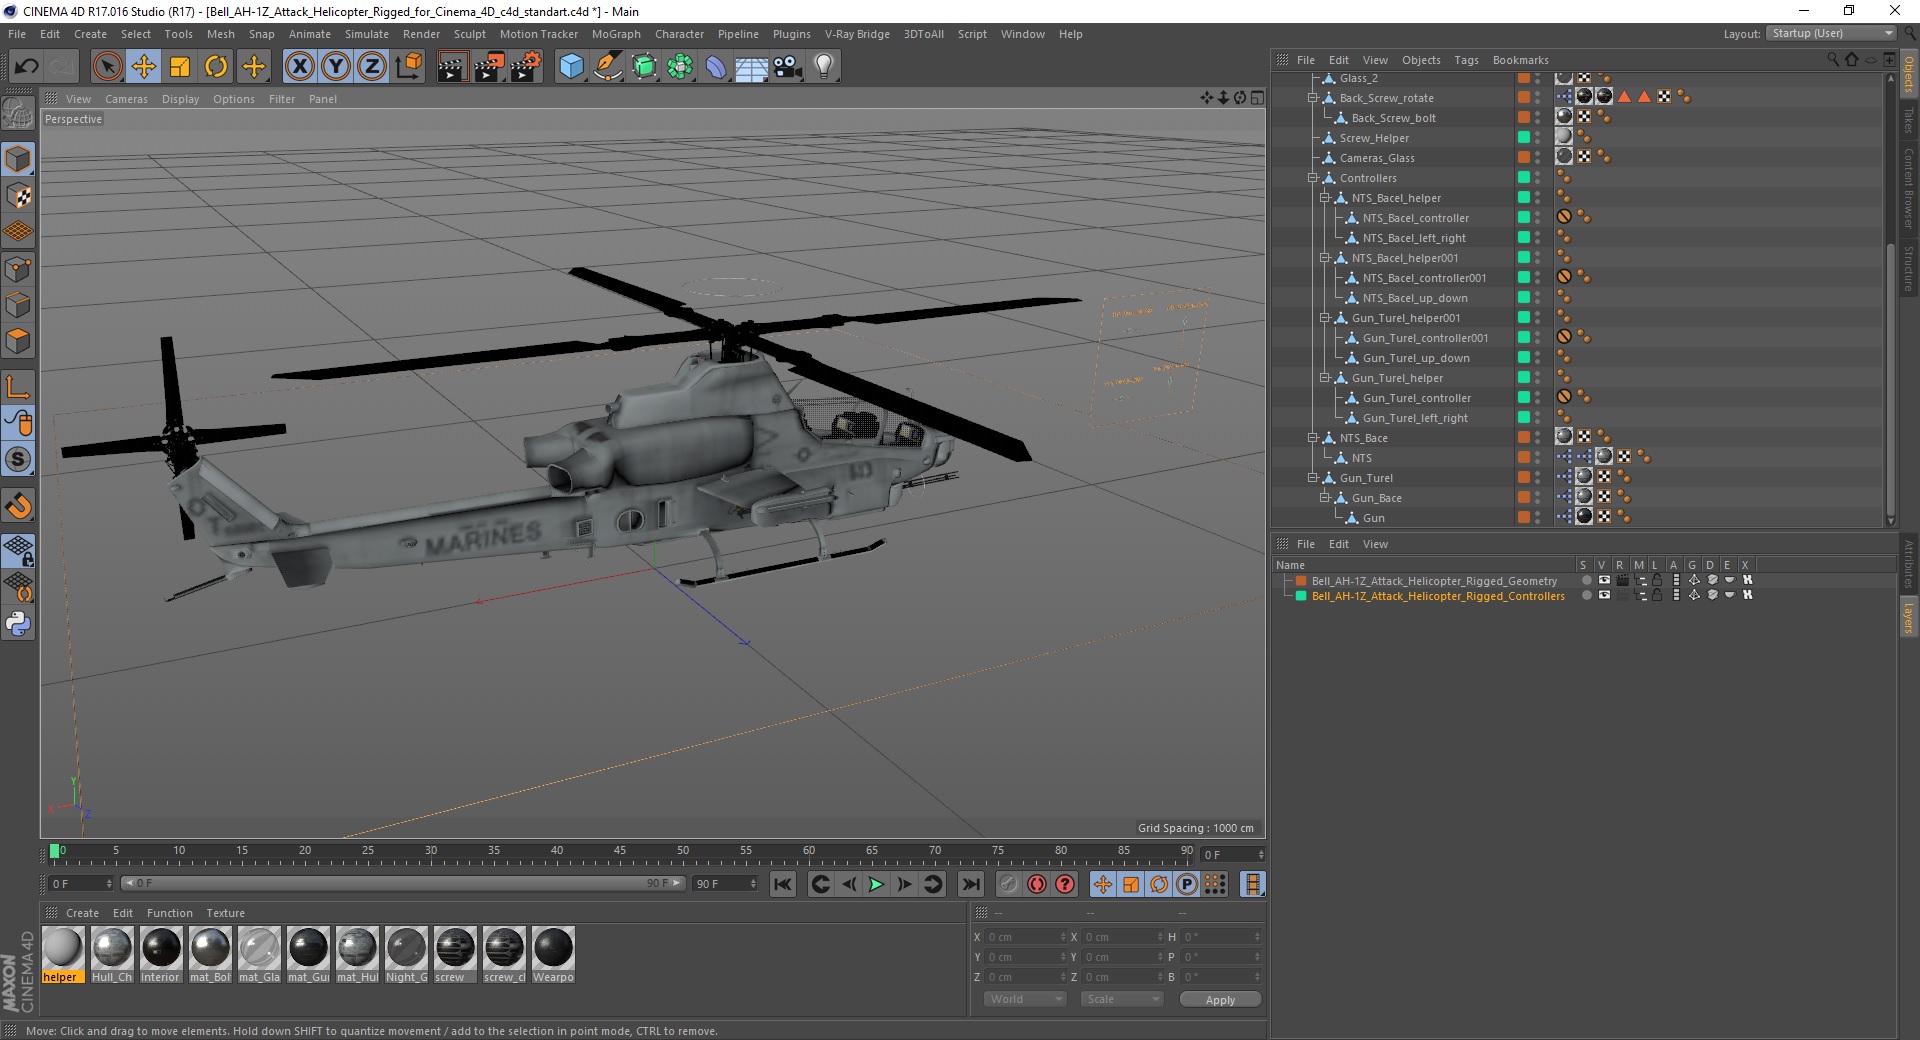Collapse the Gun_Turel hierarchy

click(x=1313, y=478)
